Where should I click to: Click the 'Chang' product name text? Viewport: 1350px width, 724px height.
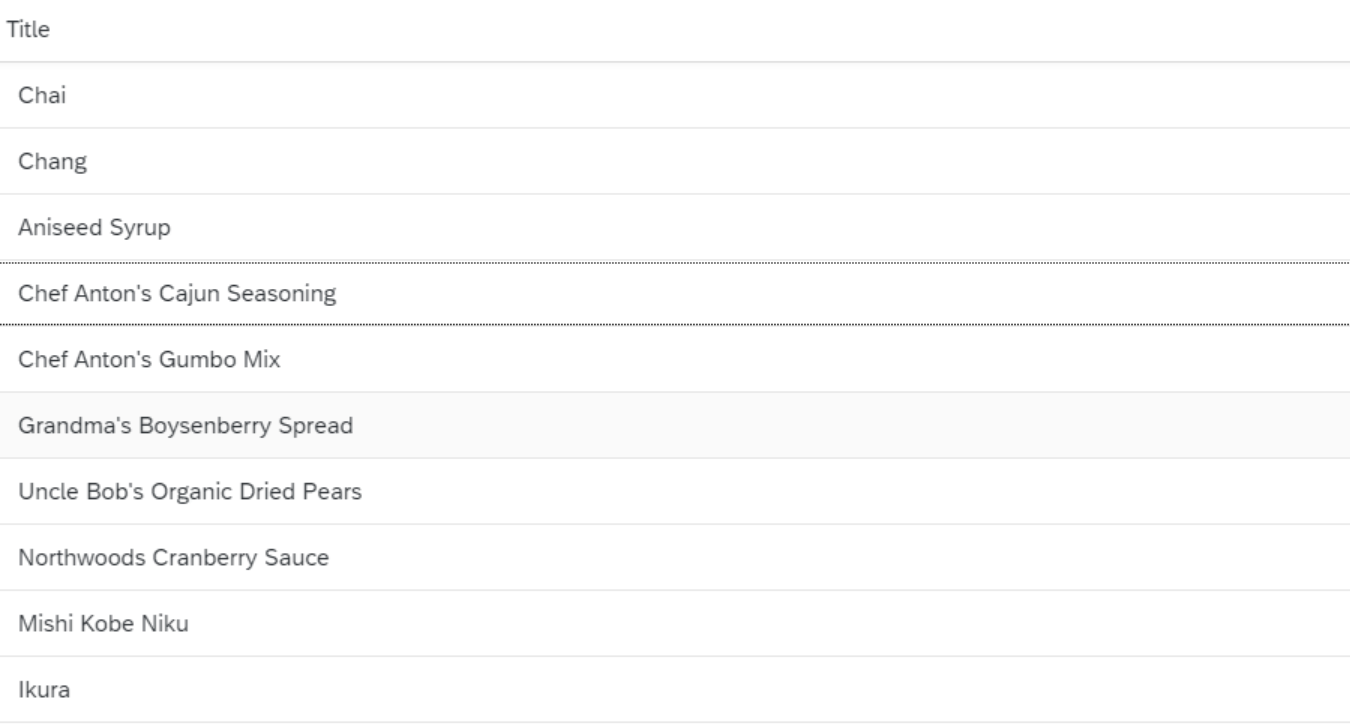coord(52,162)
